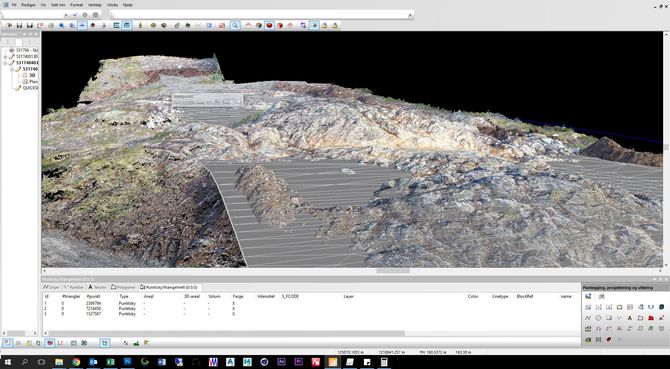Click the Layer column header
Image resolution: width=670 pixels, height=369 pixels.
pos(349,296)
